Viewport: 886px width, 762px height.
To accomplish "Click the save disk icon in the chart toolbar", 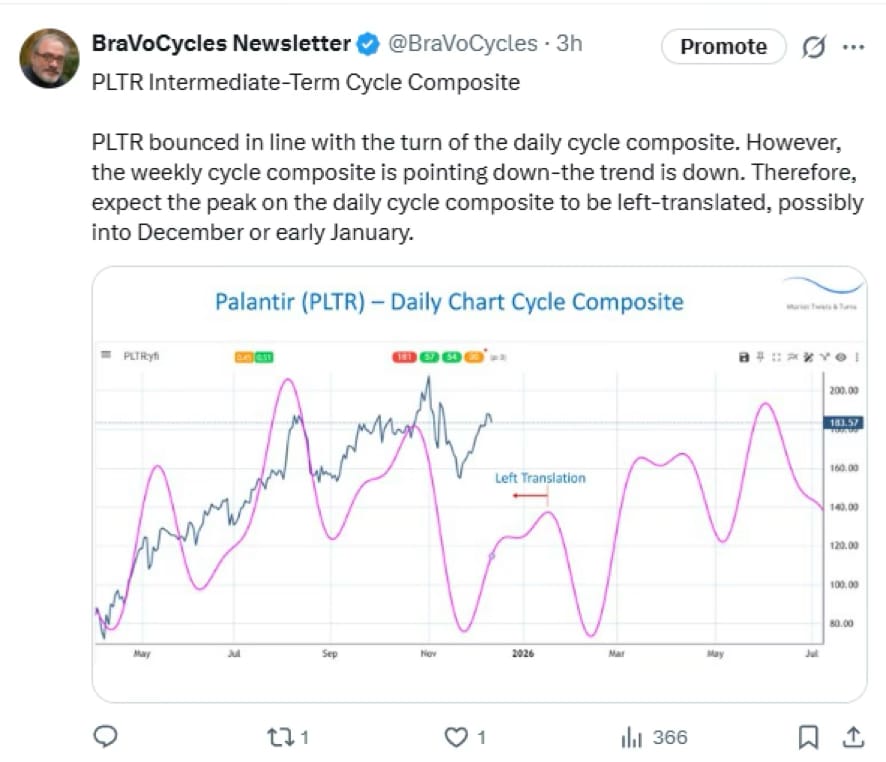I will (743, 356).
